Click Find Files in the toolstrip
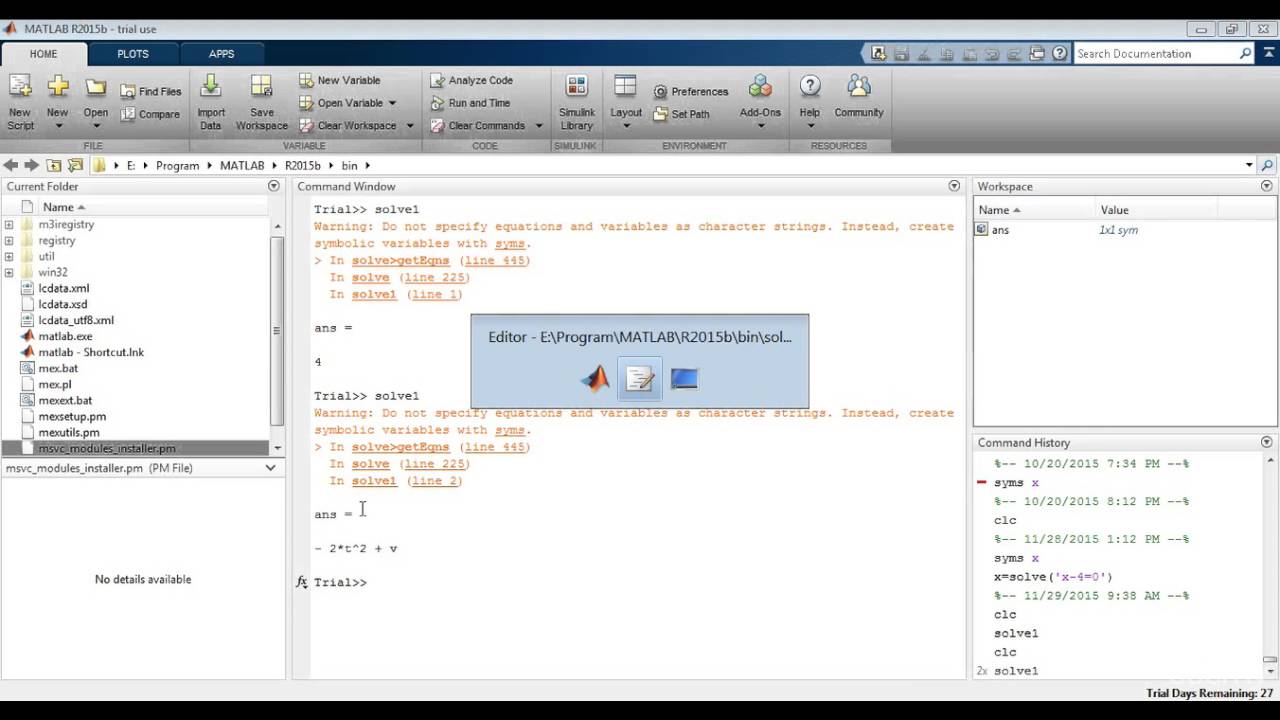The width and height of the screenshot is (1280, 720). (x=151, y=91)
